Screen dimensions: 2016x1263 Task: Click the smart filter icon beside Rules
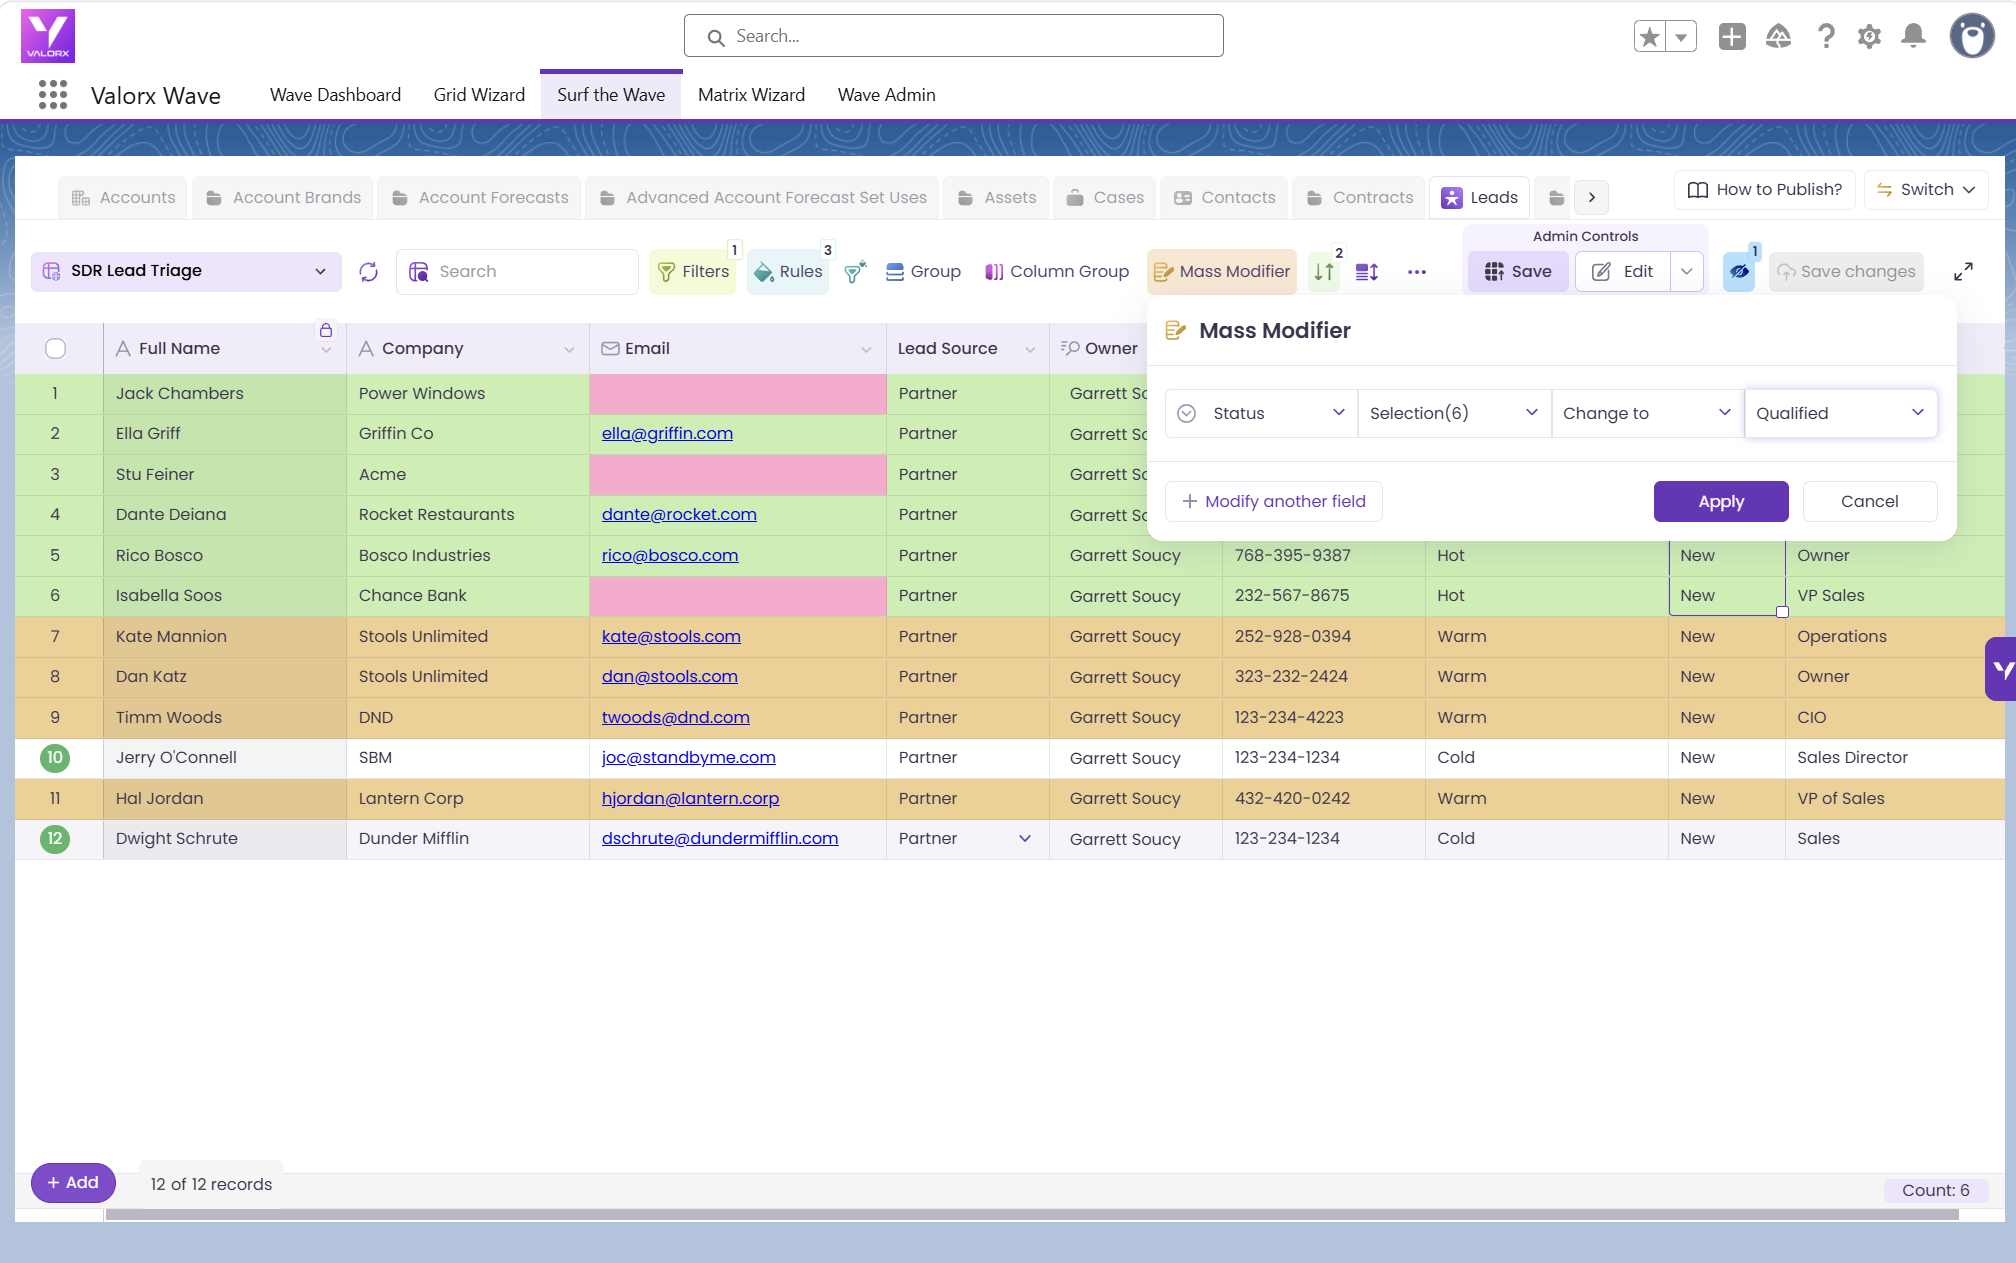pos(855,272)
